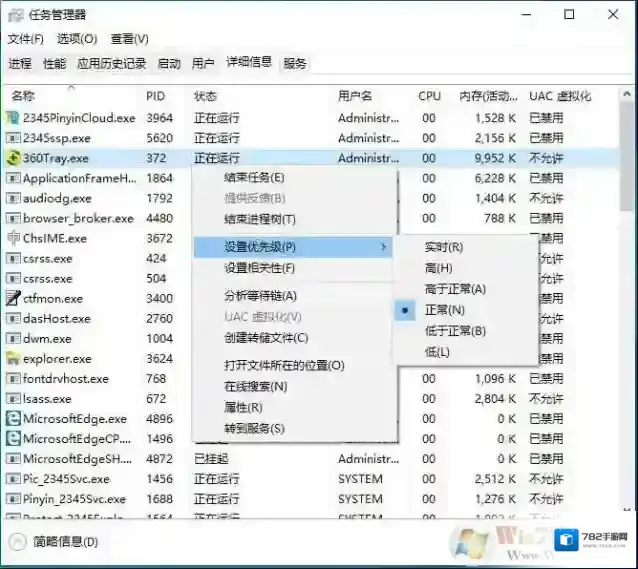Click the lsass.exe process icon

[x=13, y=398]
